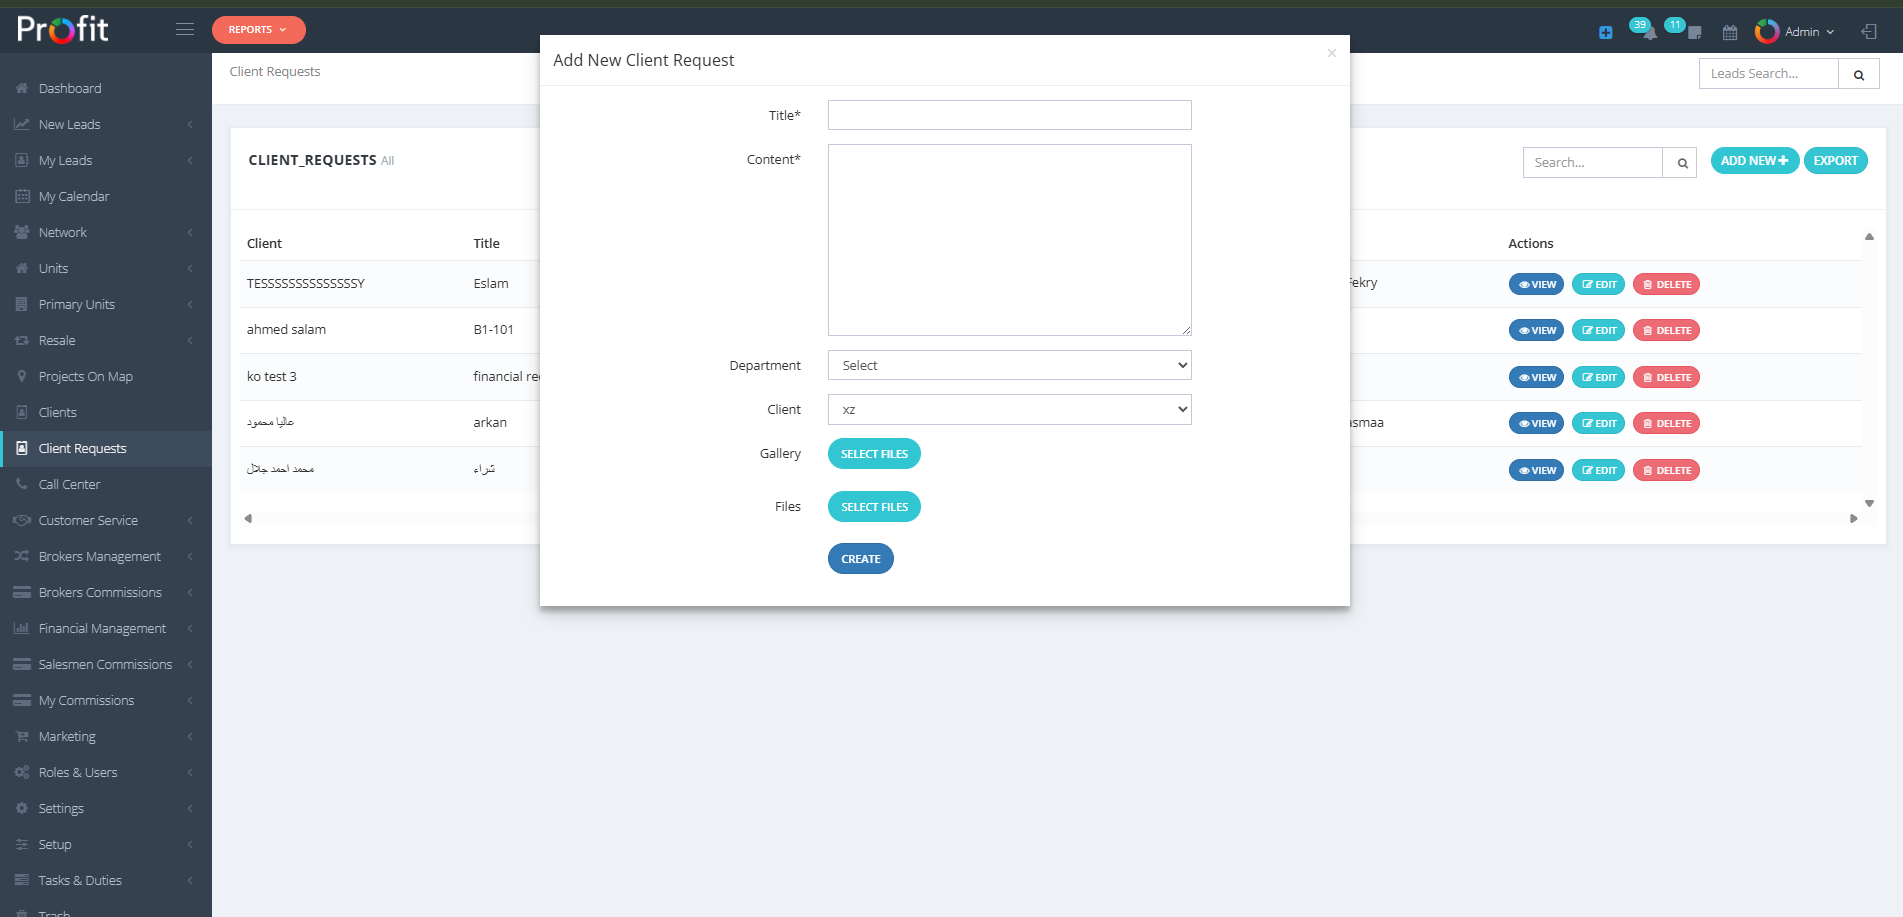Expand the Brokers Management sidebar menu
This screenshot has height=917, width=1903.
tap(98, 556)
